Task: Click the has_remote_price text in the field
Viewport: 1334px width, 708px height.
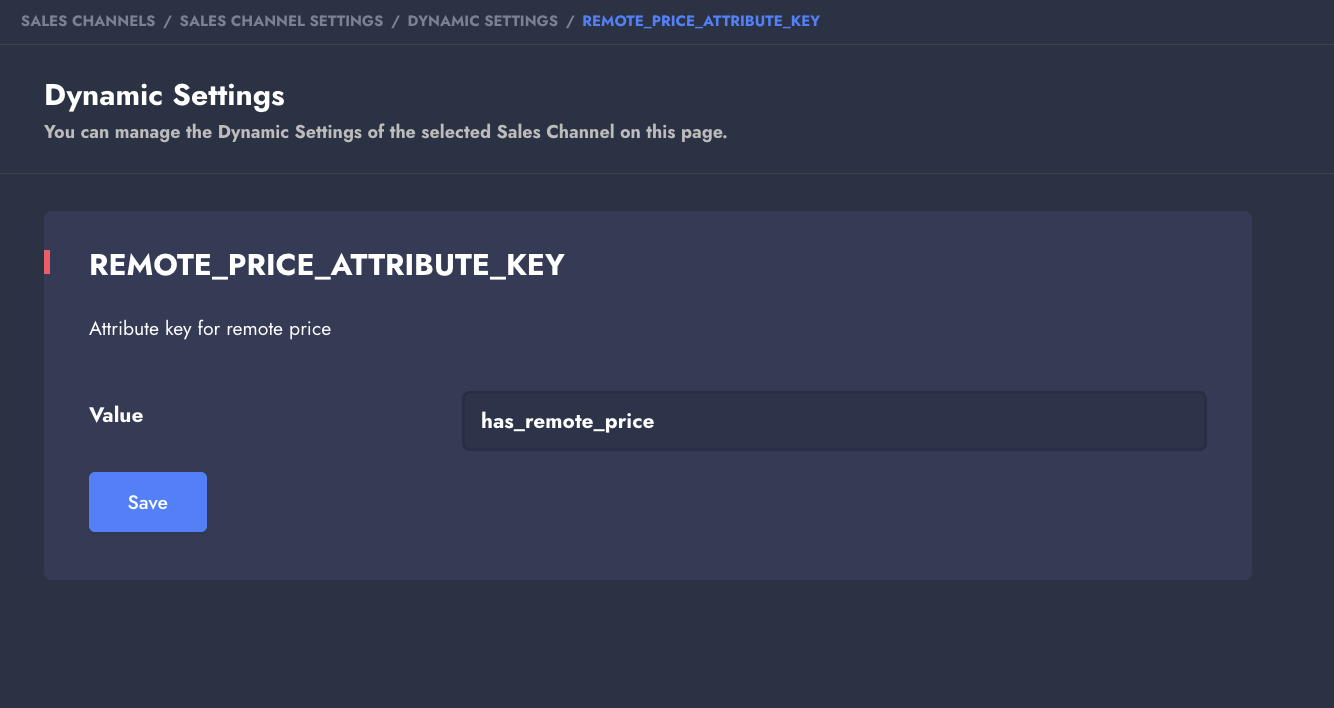Action: tap(567, 421)
